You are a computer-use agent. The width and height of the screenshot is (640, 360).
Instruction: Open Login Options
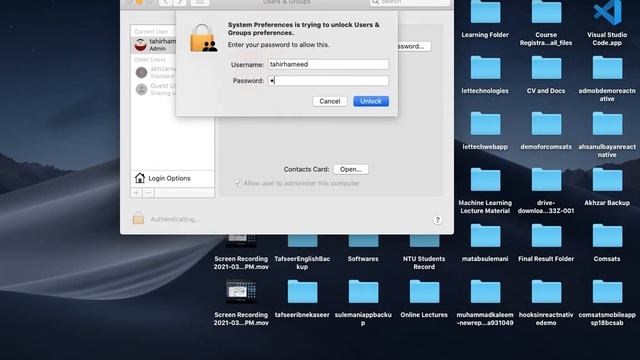pos(172,178)
